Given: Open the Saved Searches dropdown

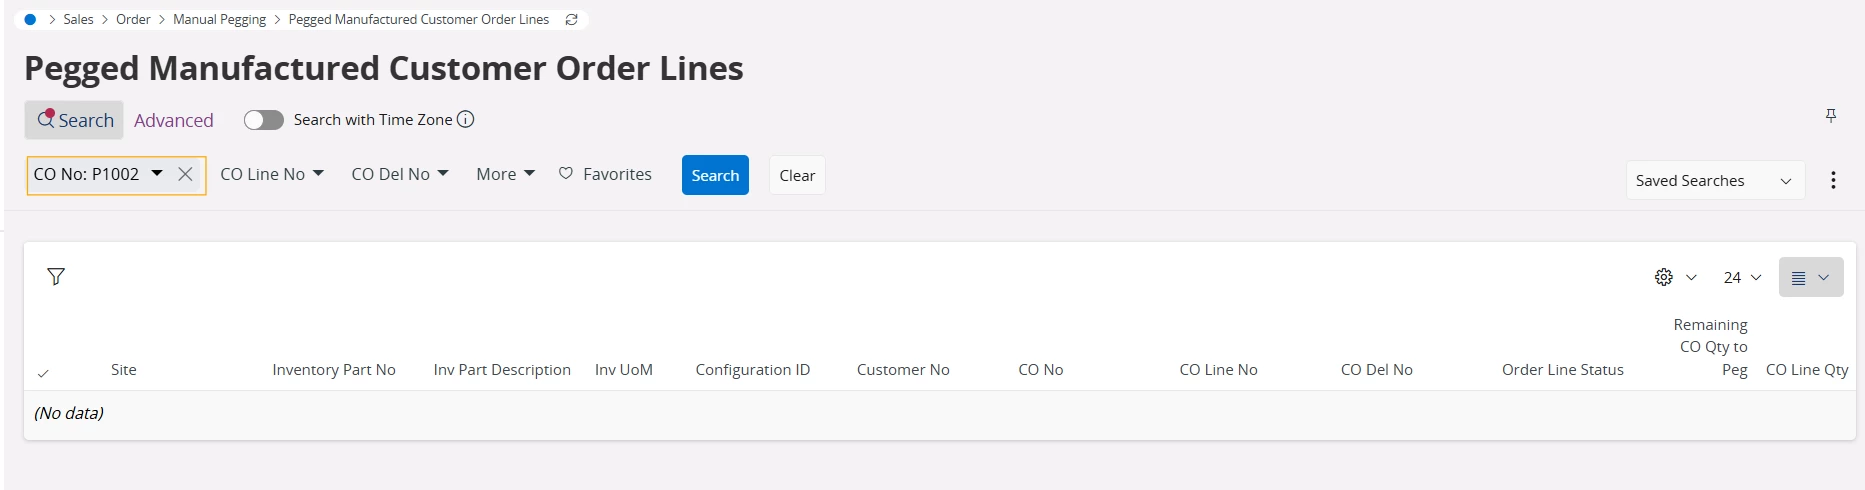Looking at the screenshot, I should click(x=1715, y=180).
